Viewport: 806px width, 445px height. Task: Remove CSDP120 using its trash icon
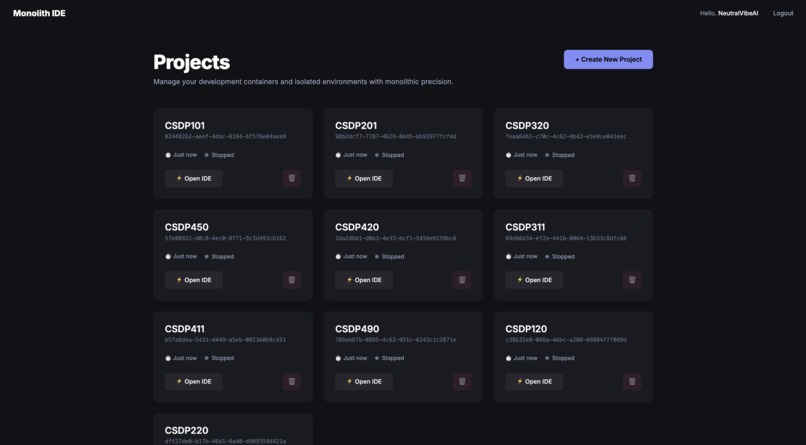[632, 381]
